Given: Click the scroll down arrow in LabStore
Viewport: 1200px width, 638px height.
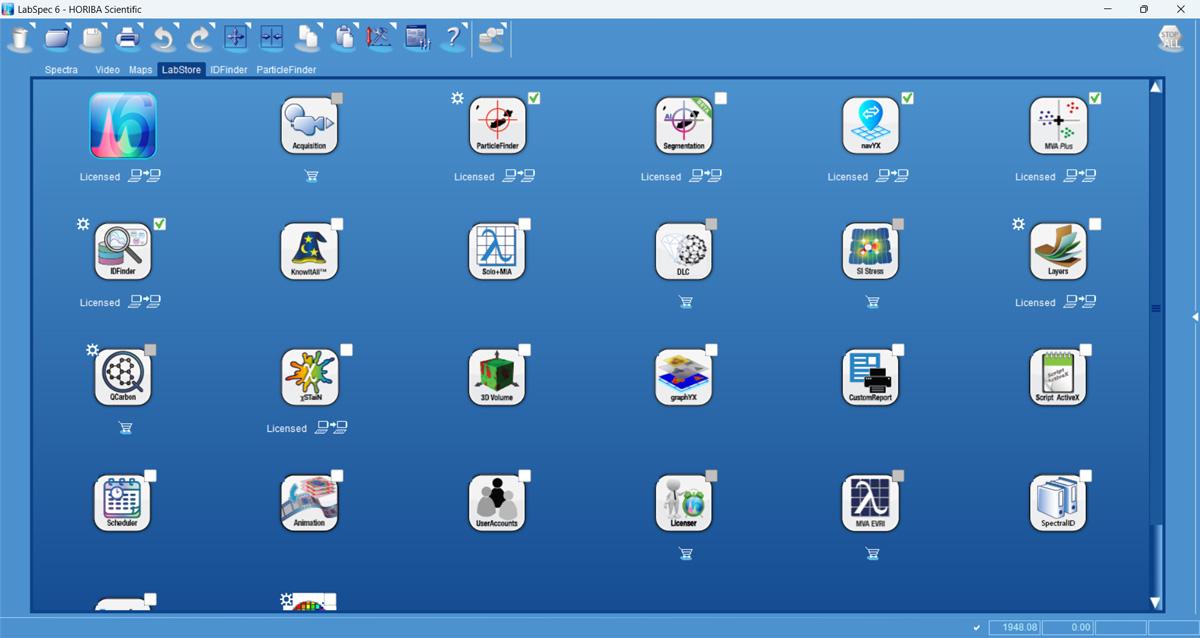Looking at the screenshot, I should pyautogui.click(x=1156, y=603).
